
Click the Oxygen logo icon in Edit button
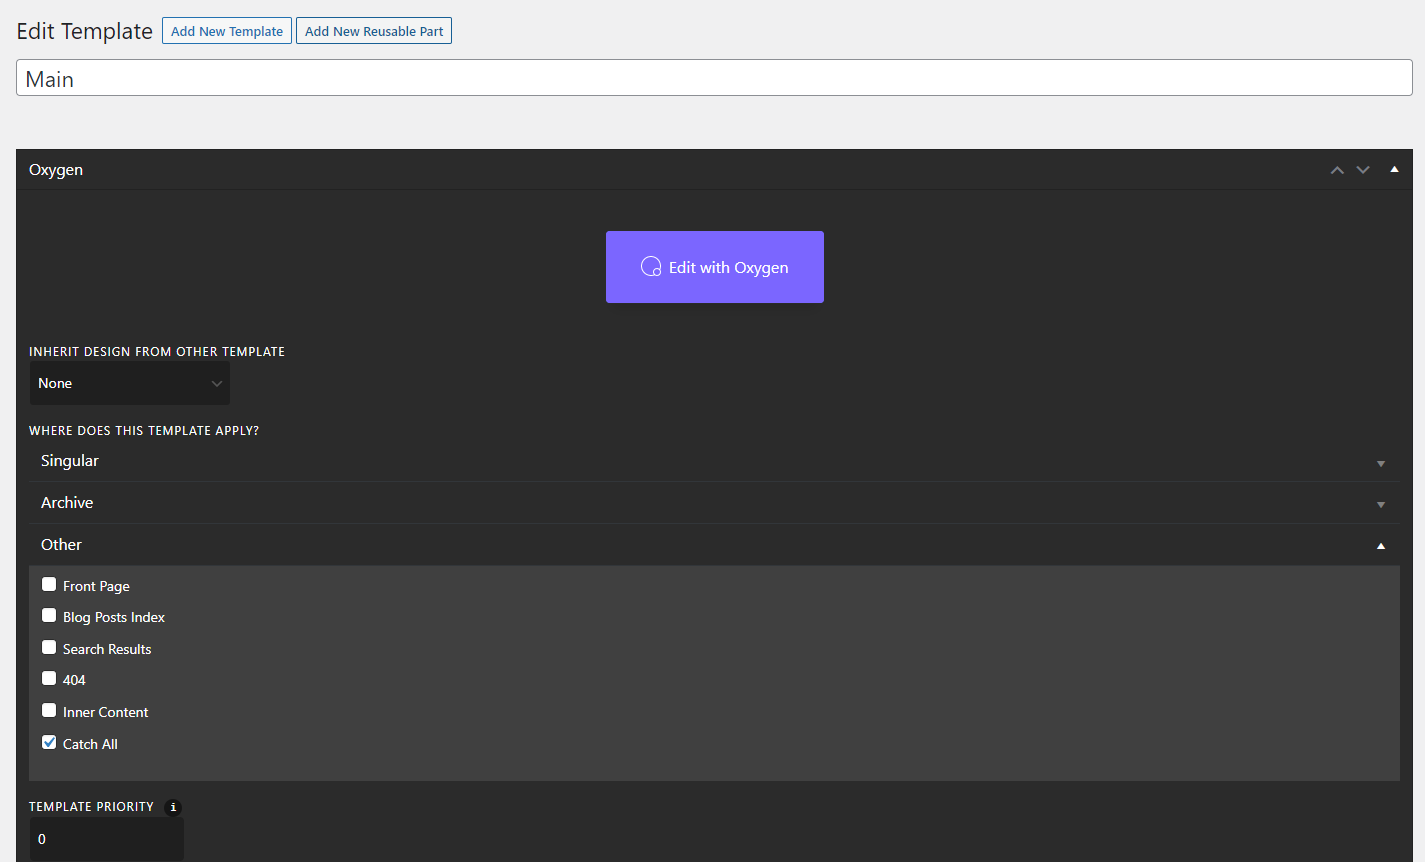(x=651, y=267)
